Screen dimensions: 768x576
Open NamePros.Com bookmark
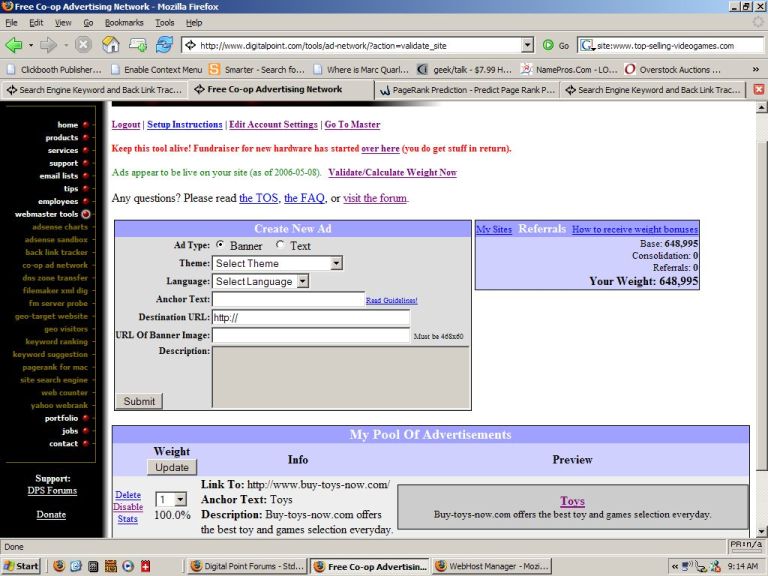tap(569, 70)
